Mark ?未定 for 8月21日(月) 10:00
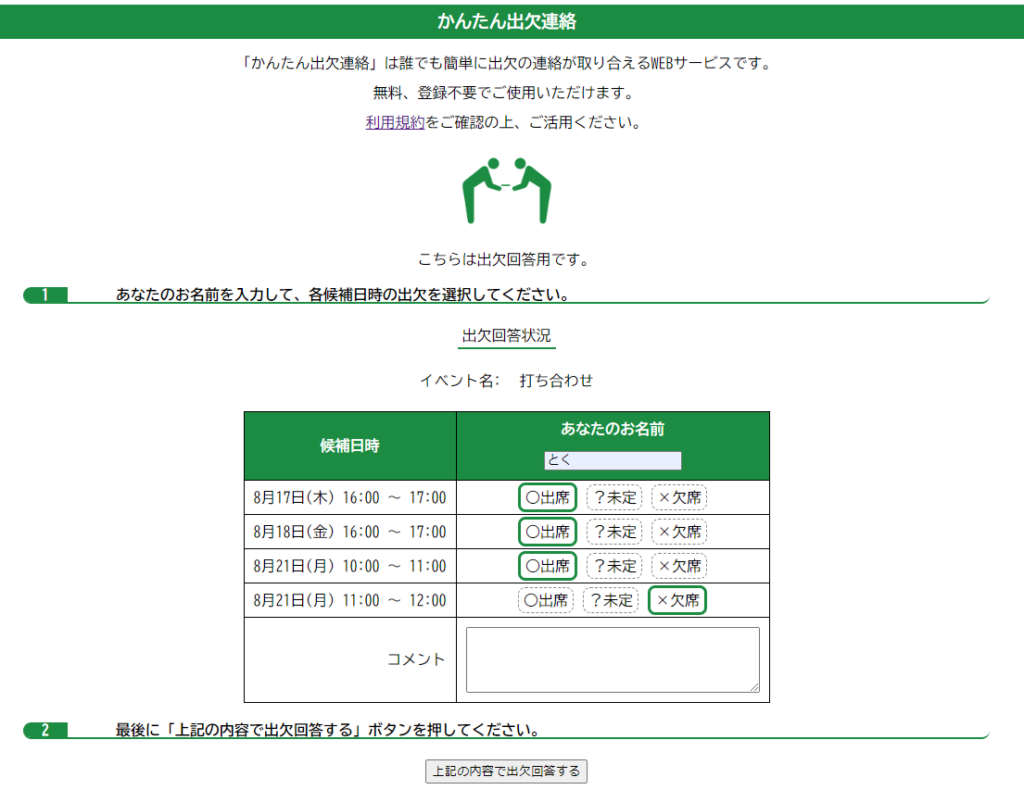 (615, 565)
